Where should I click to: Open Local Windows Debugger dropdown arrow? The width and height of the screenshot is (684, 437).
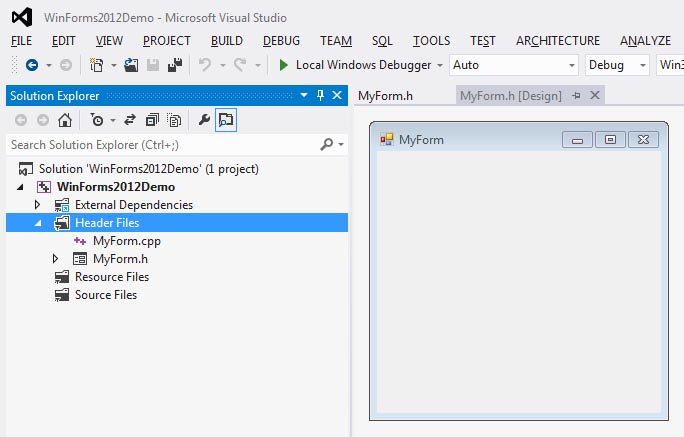[440, 65]
